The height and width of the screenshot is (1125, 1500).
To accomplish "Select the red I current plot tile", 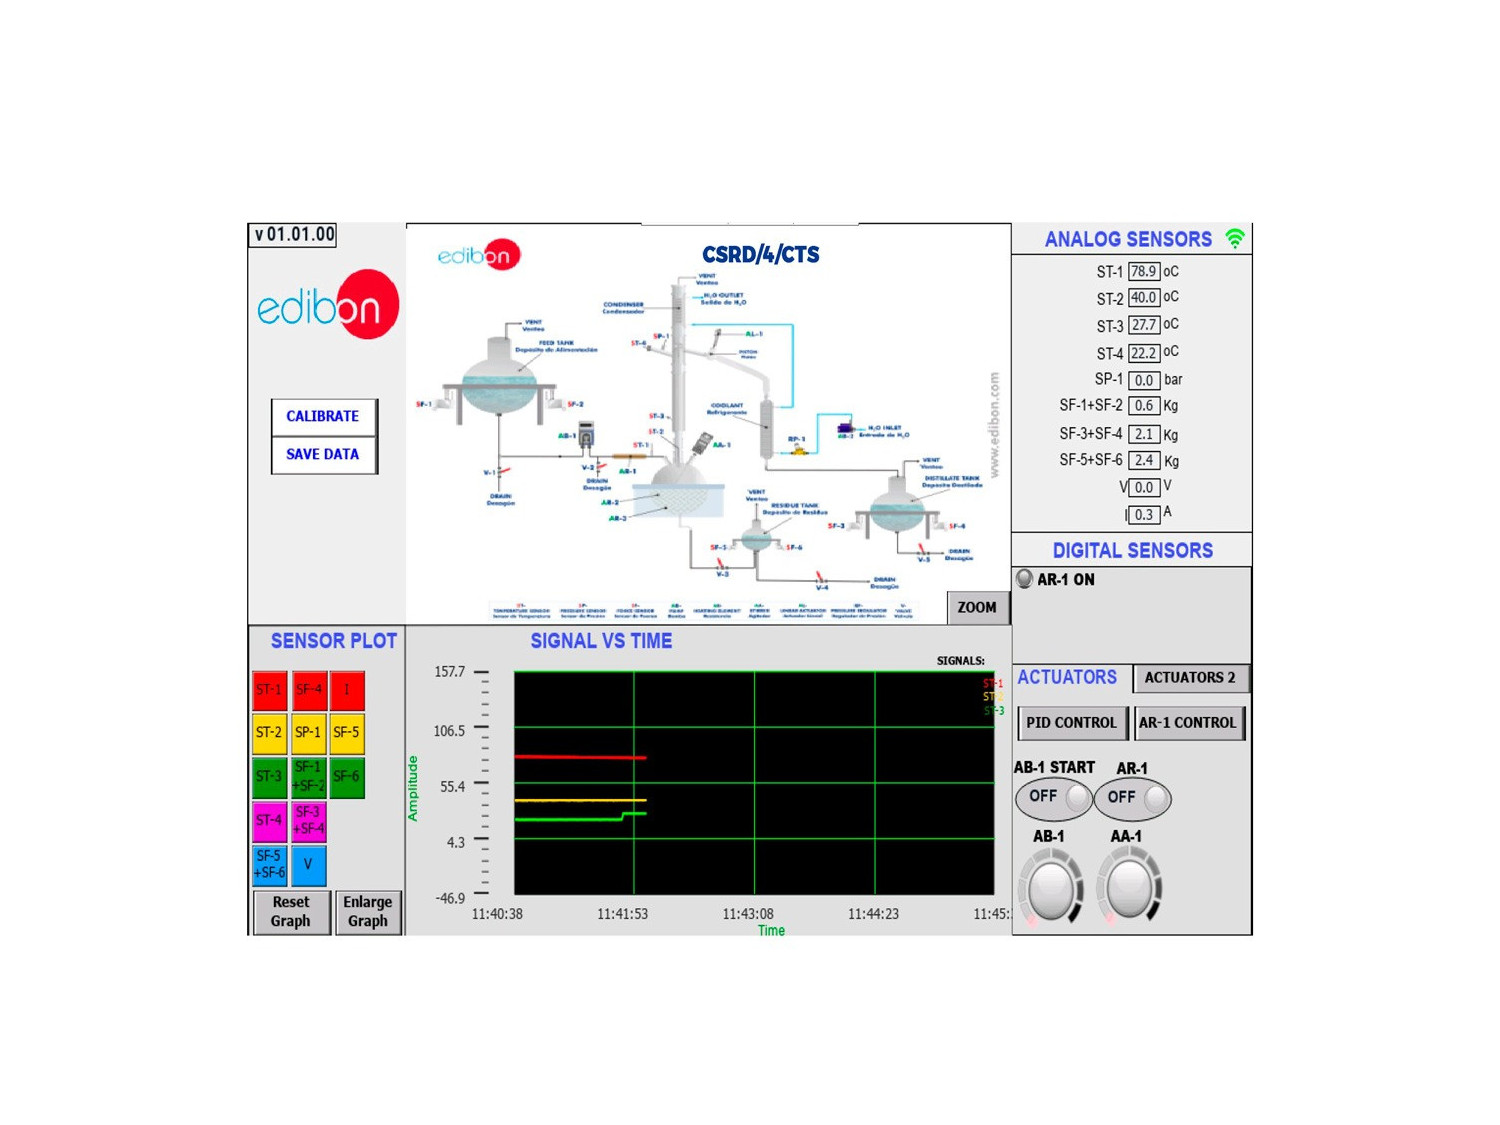I will coord(347,690).
